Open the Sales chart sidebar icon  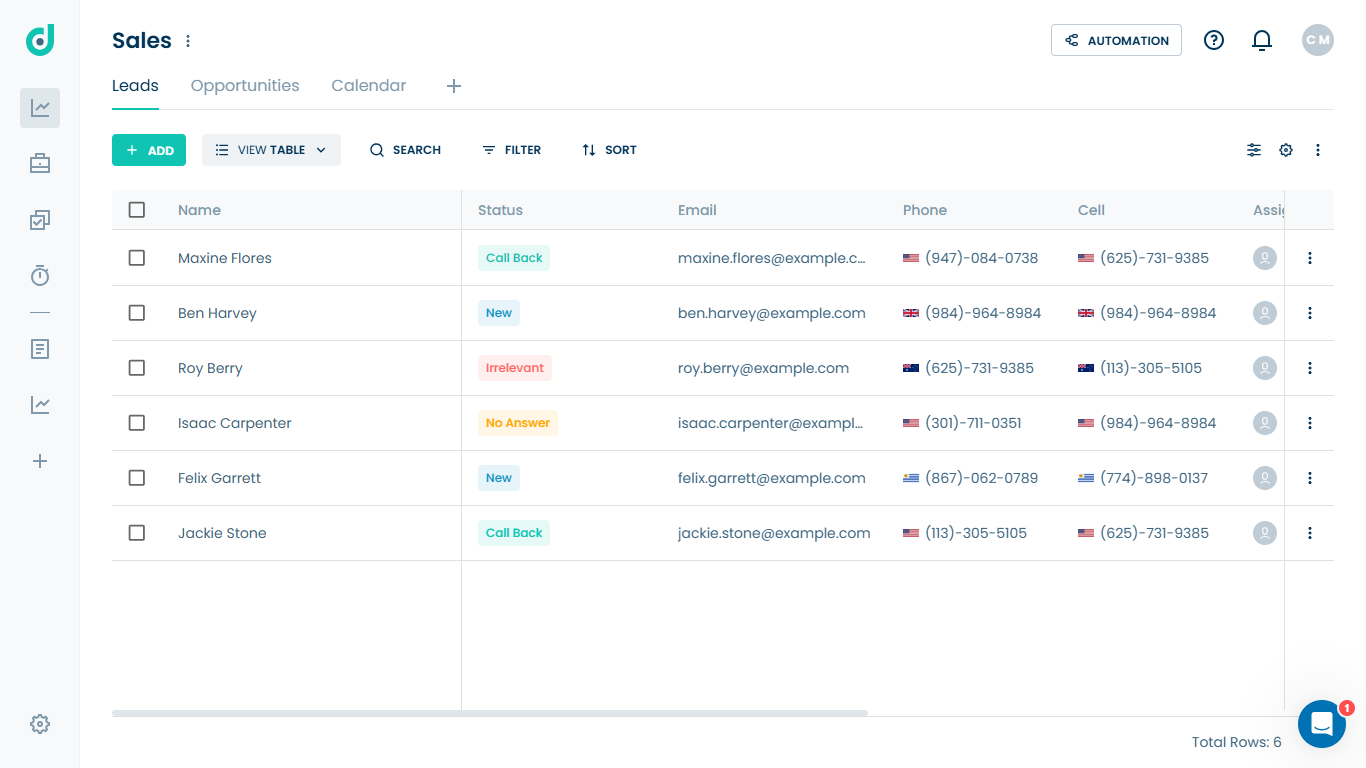coord(40,108)
